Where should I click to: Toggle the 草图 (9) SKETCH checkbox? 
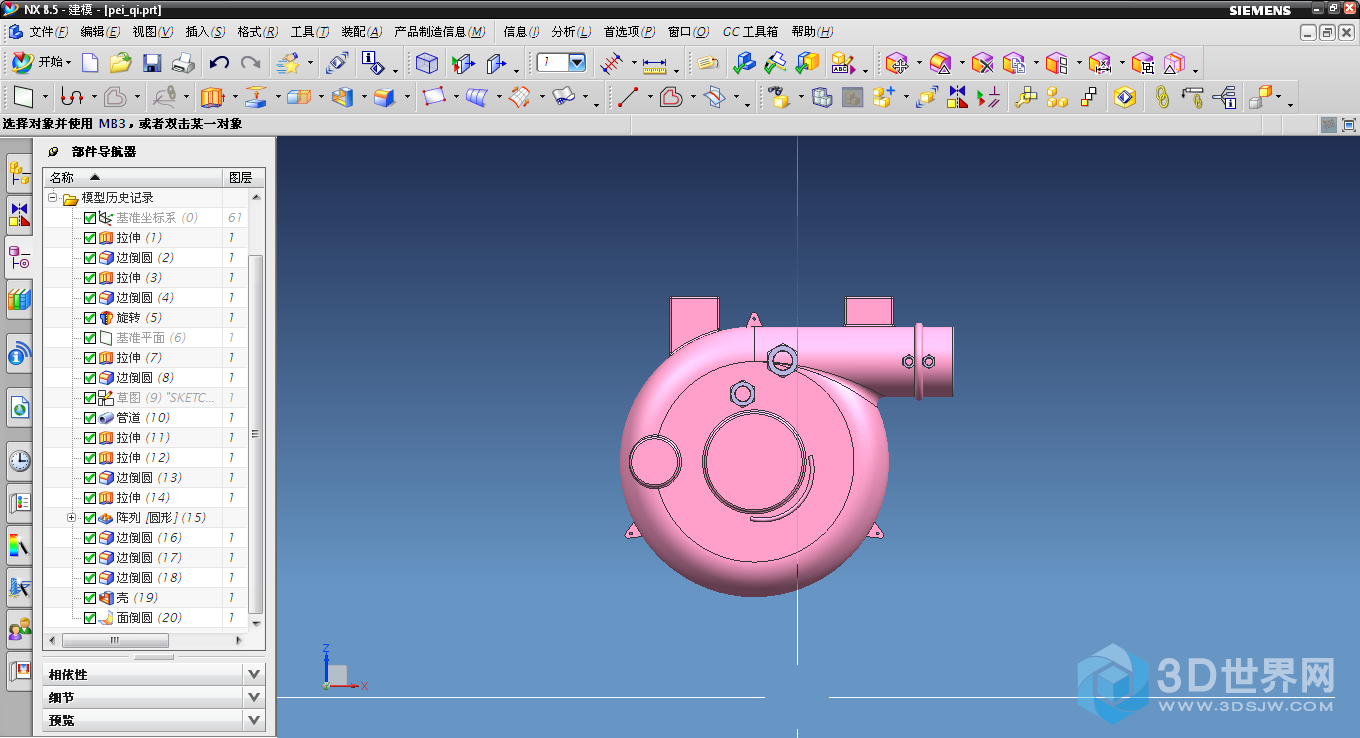[x=90, y=398]
